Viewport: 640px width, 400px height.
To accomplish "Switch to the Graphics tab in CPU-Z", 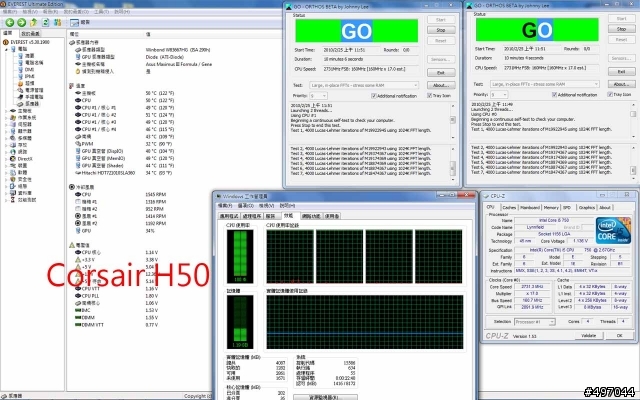I will tap(587, 208).
